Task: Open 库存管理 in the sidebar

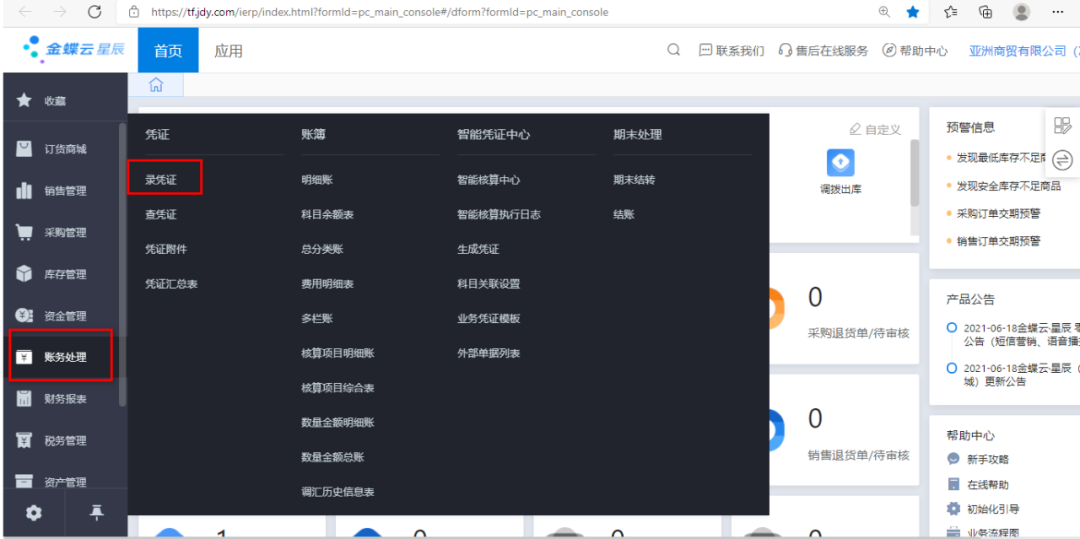Action: (x=65, y=274)
